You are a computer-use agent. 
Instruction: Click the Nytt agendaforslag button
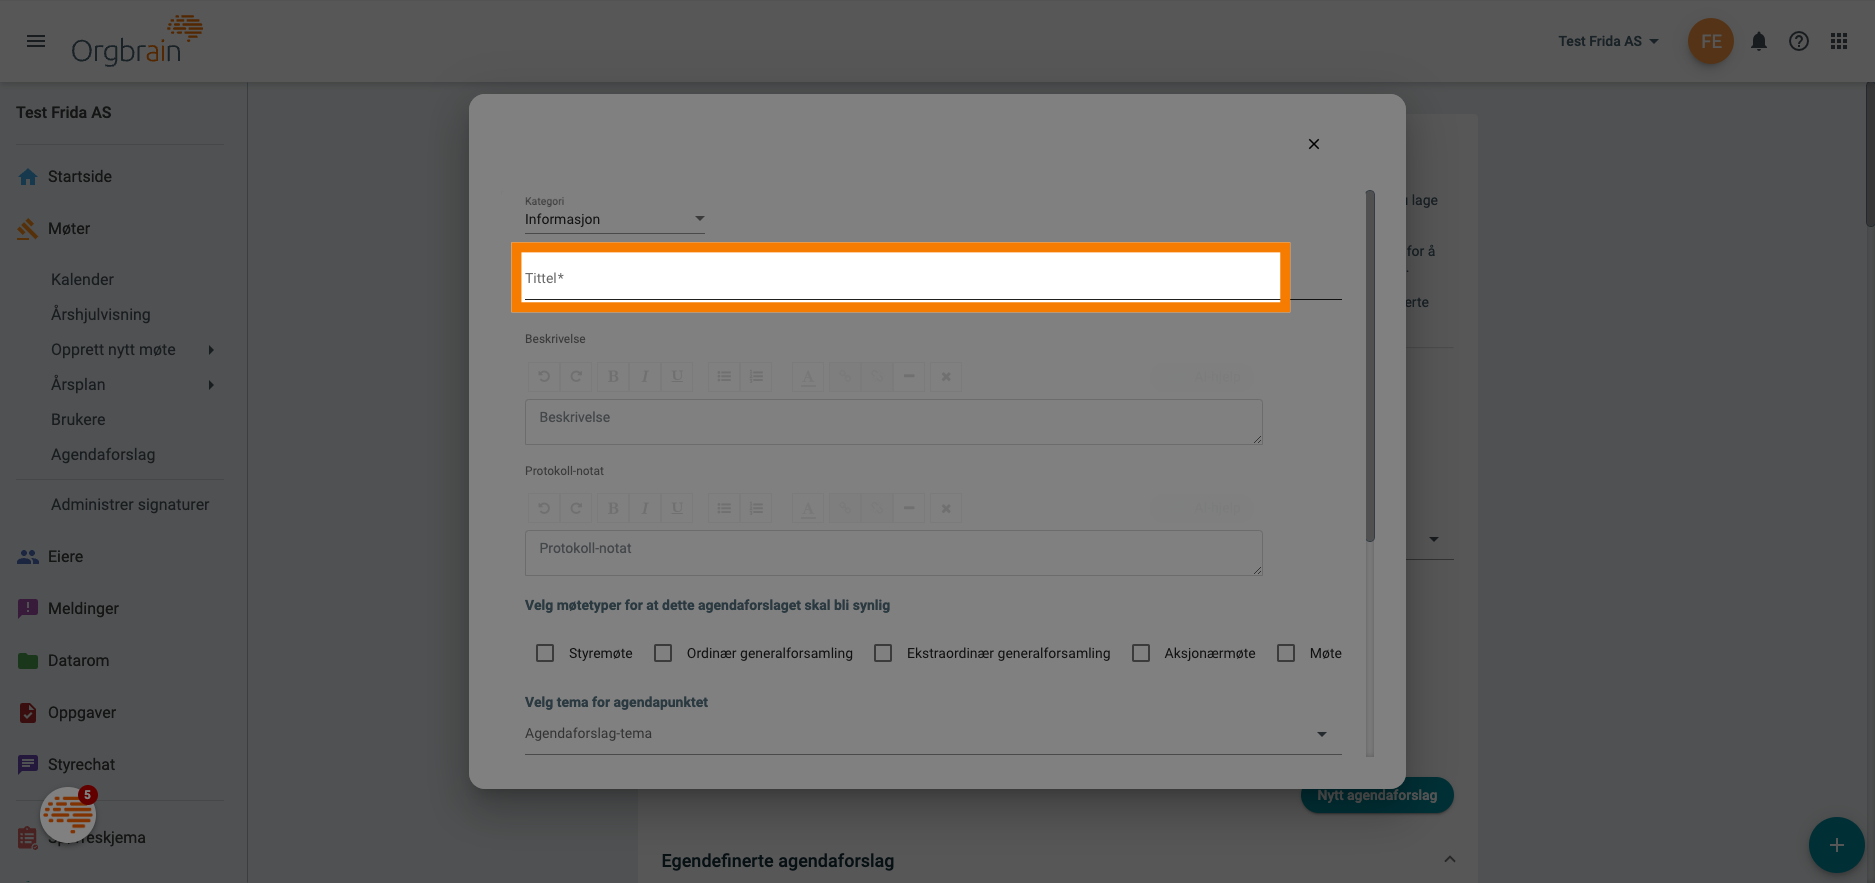pos(1377,796)
